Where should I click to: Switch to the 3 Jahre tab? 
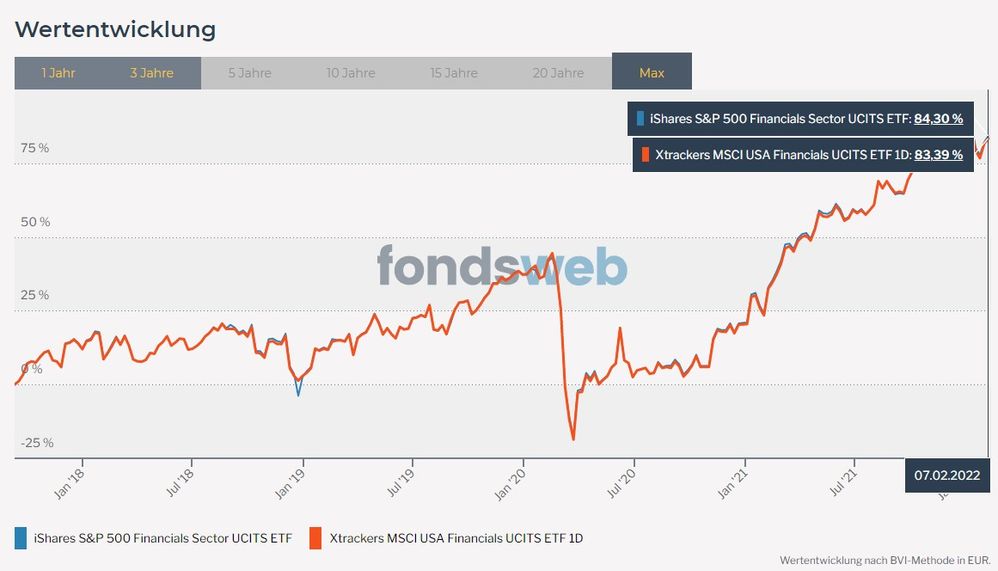pyautogui.click(x=152, y=73)
